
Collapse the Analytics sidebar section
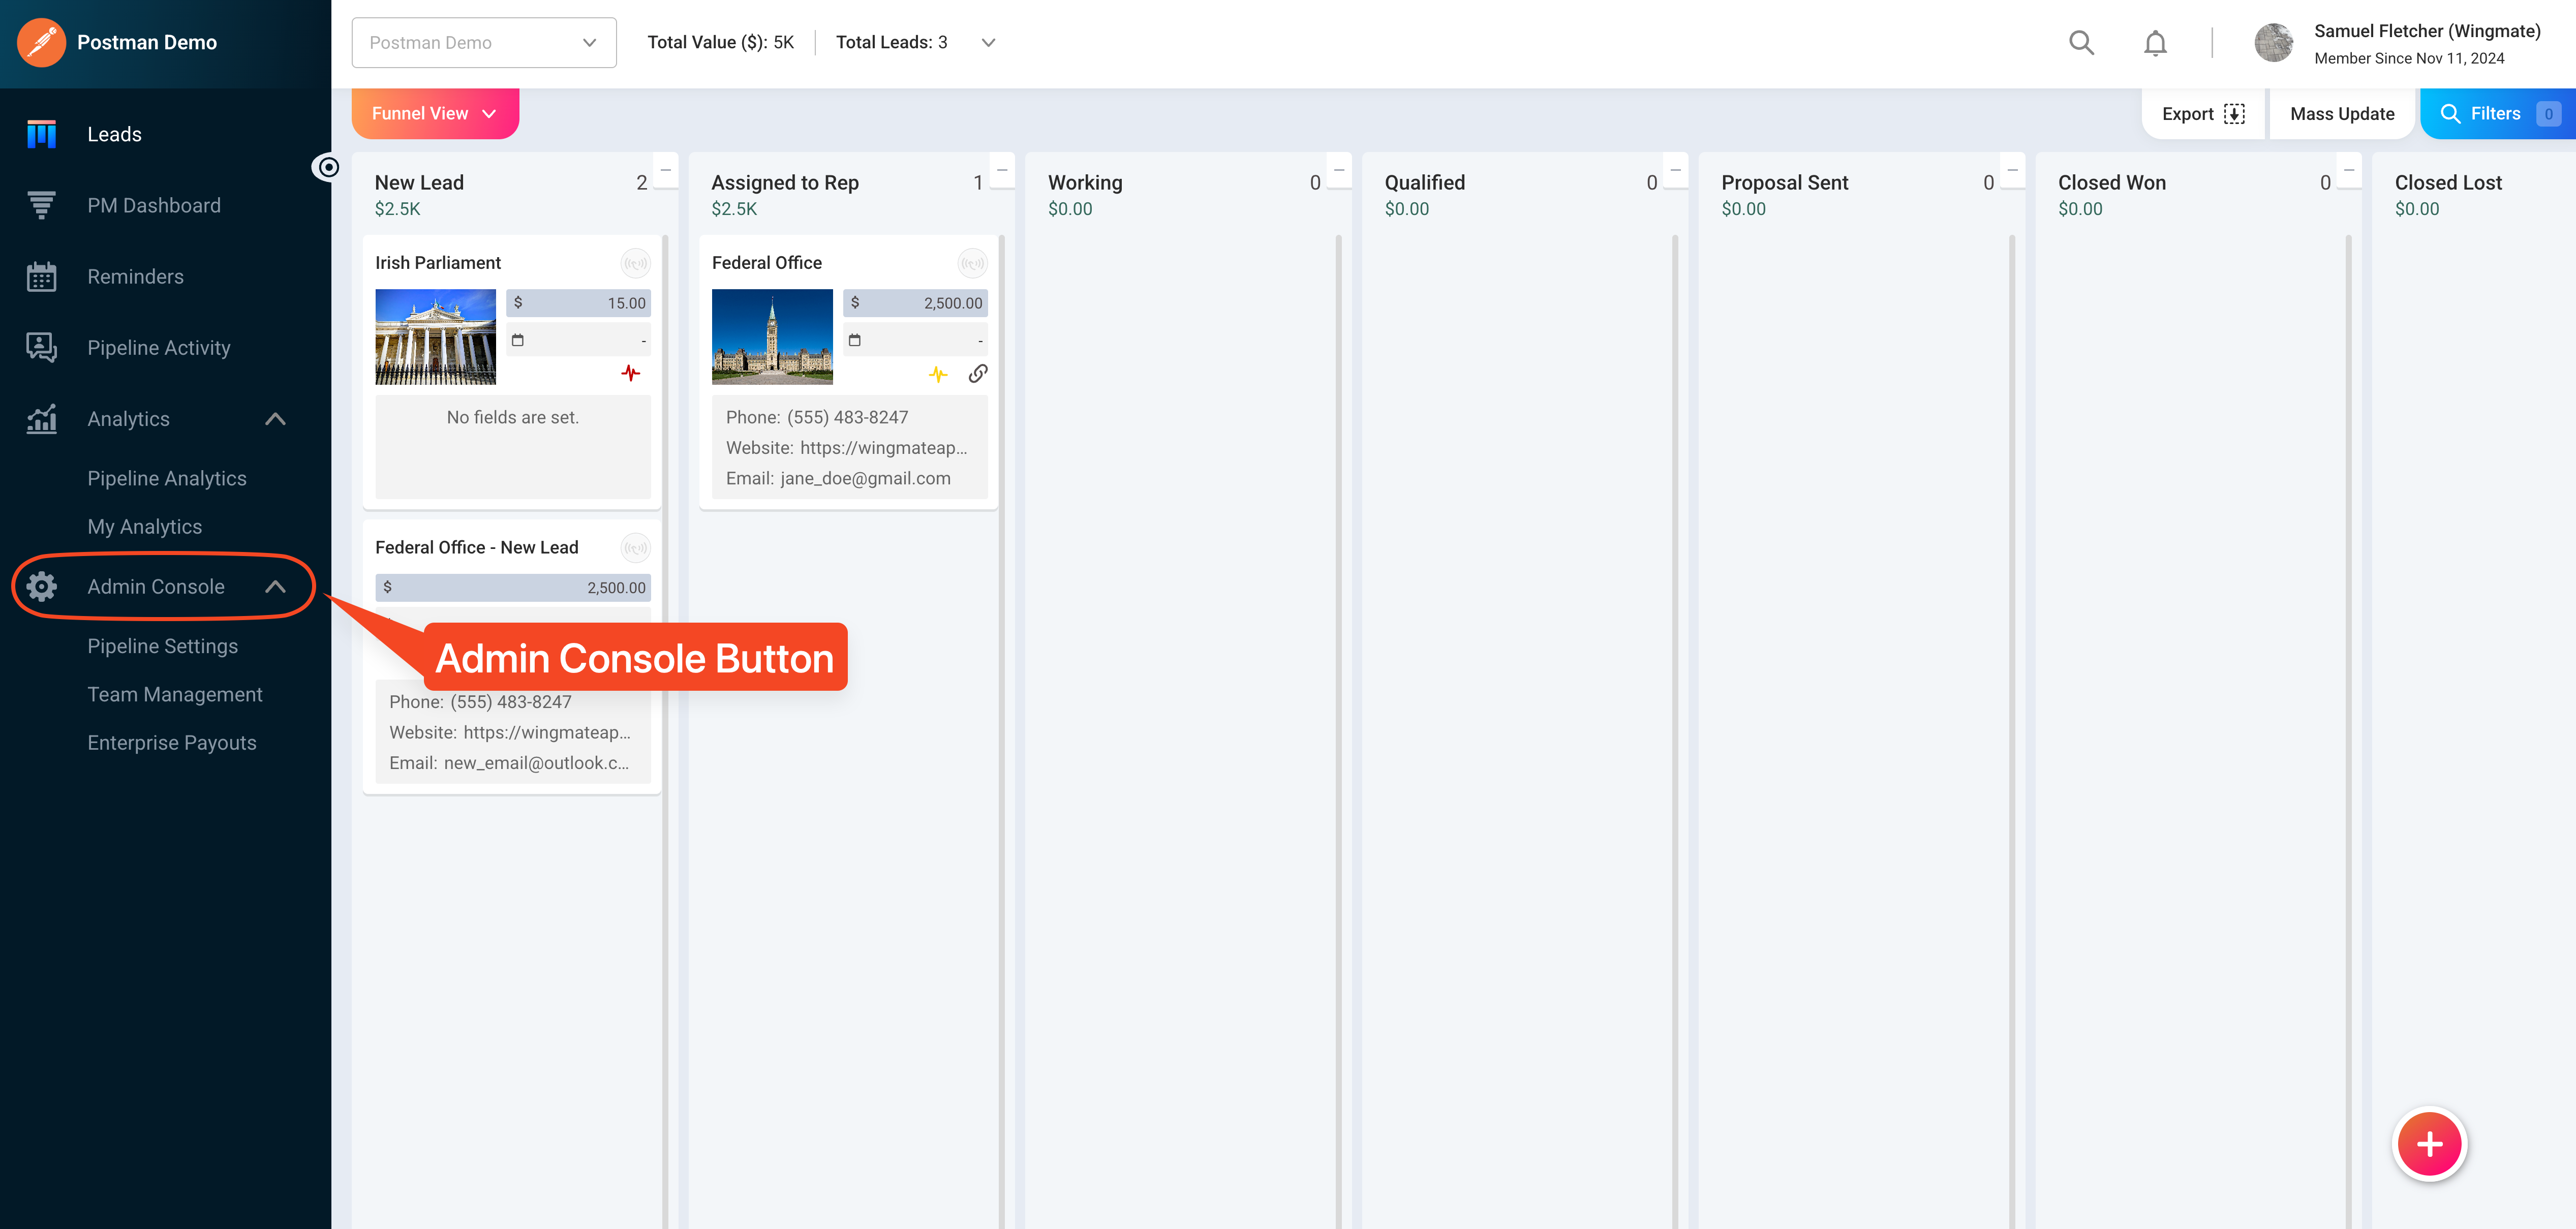point(275,419)
